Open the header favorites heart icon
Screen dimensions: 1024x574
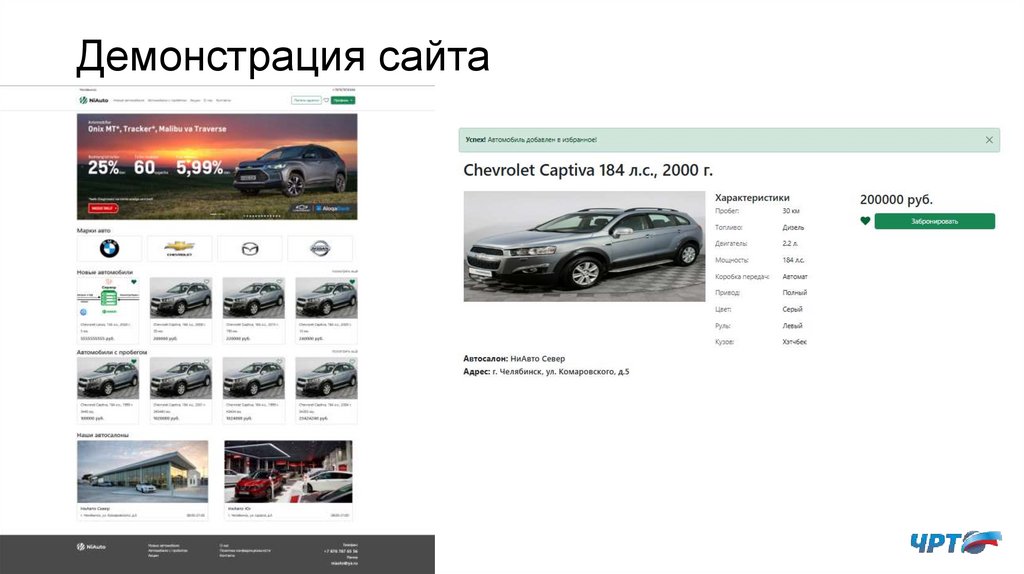(x=327, y=101)
